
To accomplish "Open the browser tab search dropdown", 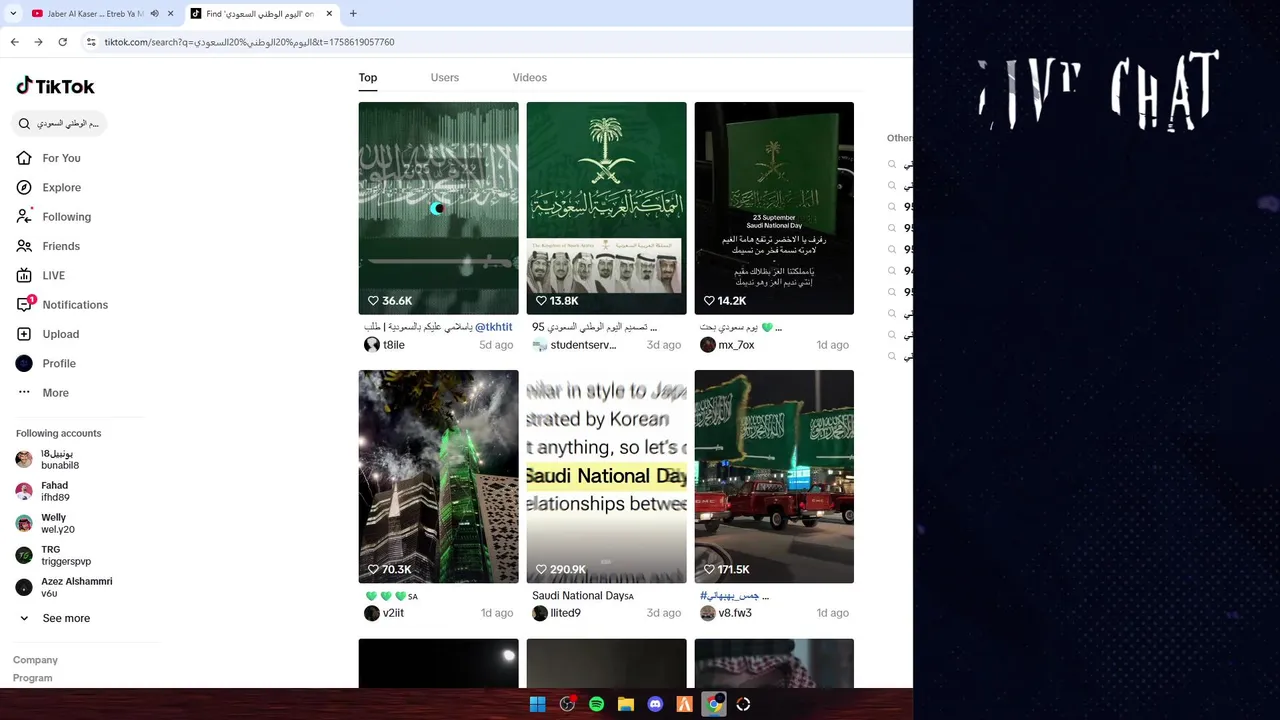I will click(x=13, y=14).
